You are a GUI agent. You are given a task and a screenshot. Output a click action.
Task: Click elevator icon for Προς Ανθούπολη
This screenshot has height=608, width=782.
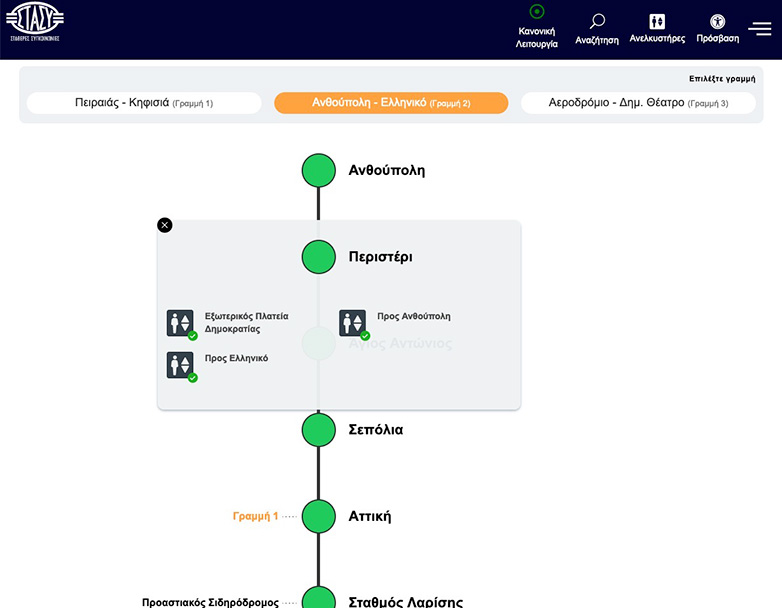[x=352, y=323]
